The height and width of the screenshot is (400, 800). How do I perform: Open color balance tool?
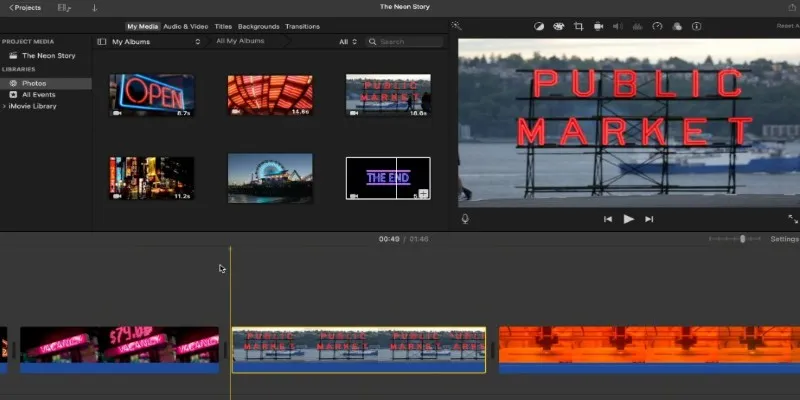tap(539, 27)
